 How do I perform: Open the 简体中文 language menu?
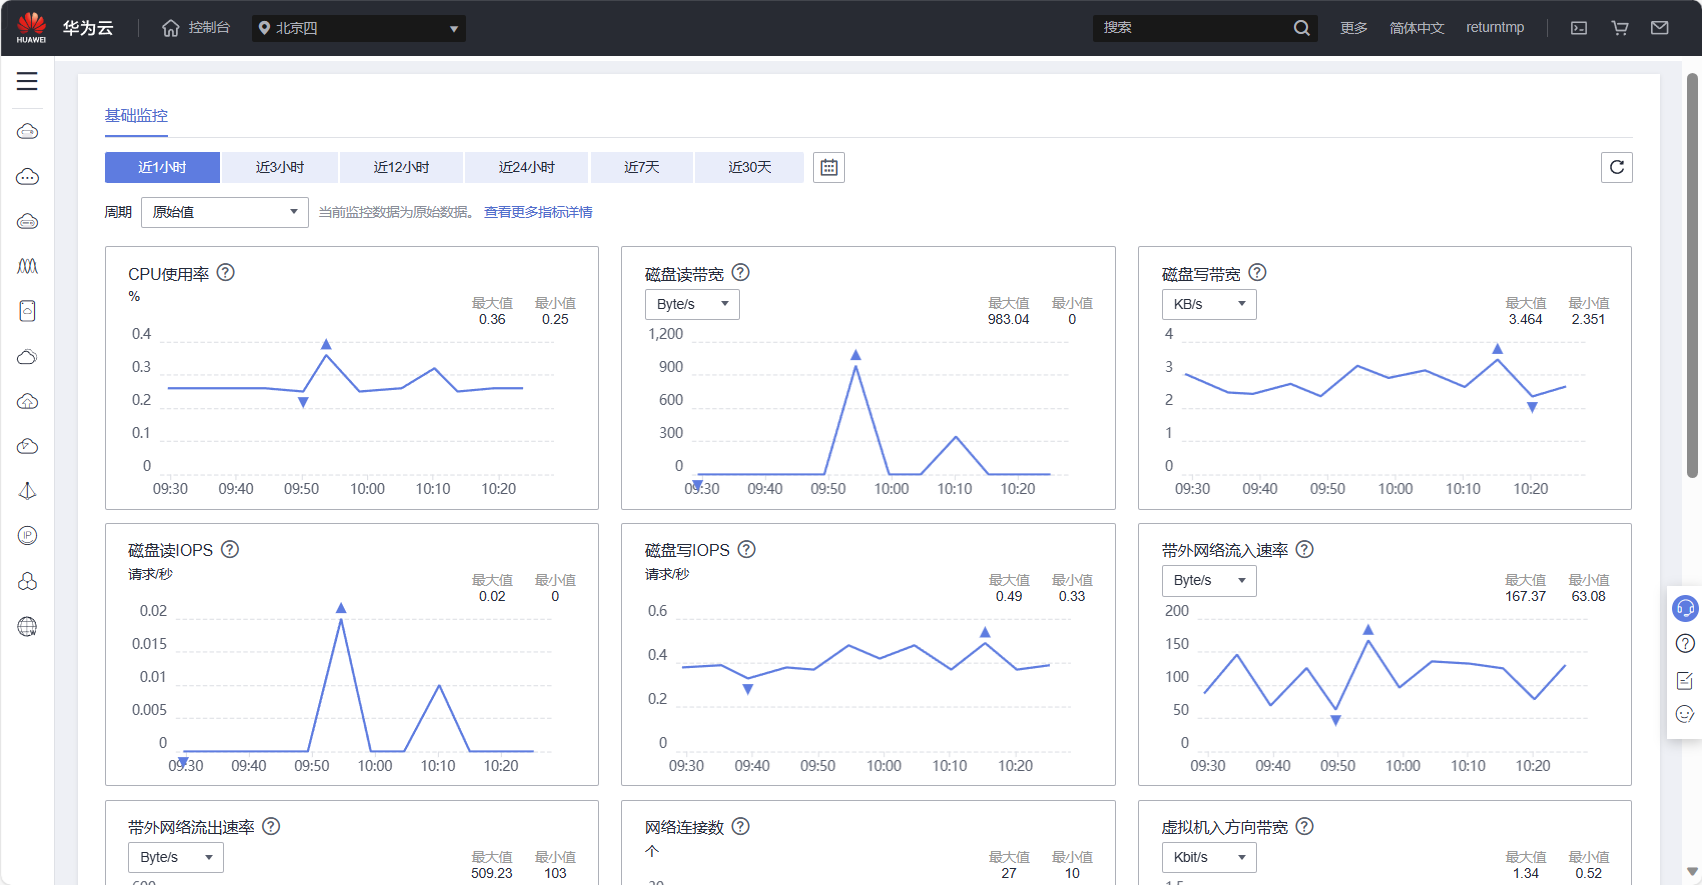pos(1417,28)
